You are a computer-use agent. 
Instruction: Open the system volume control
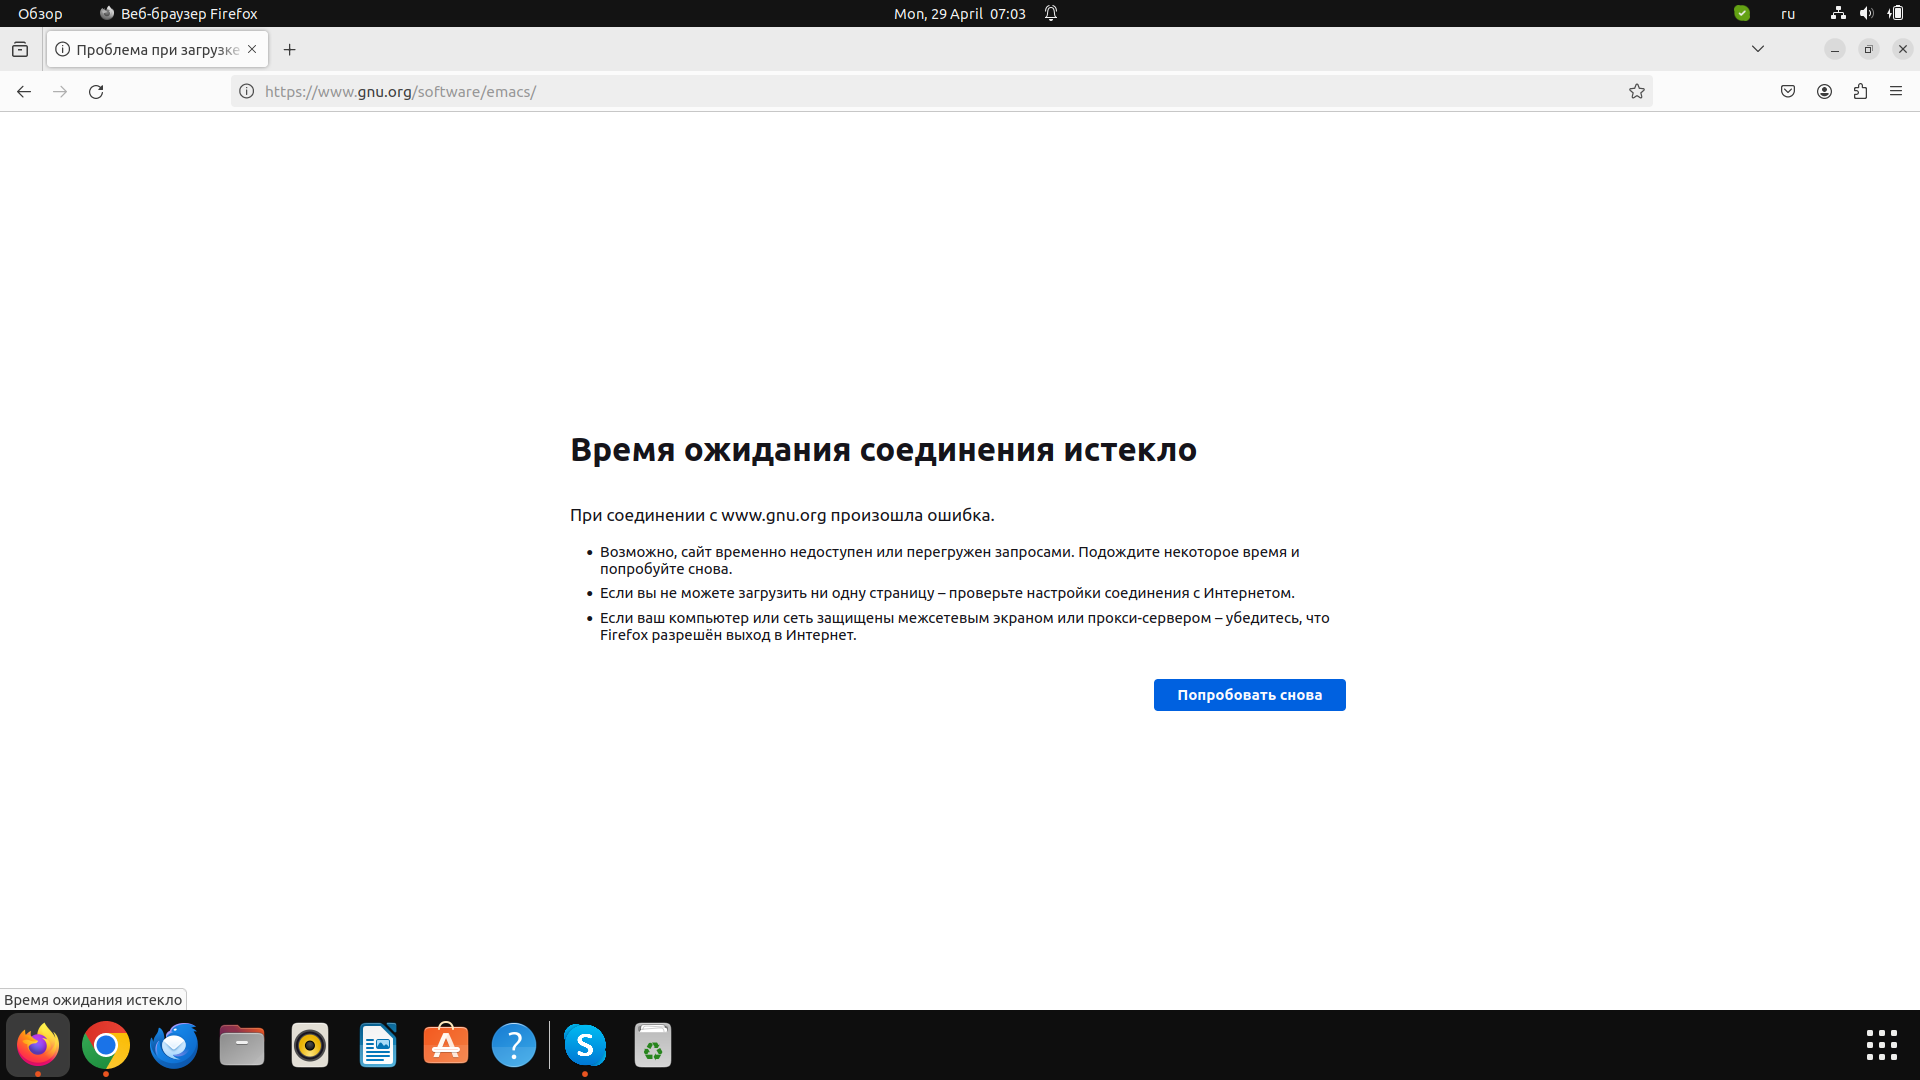[1867, 13]
